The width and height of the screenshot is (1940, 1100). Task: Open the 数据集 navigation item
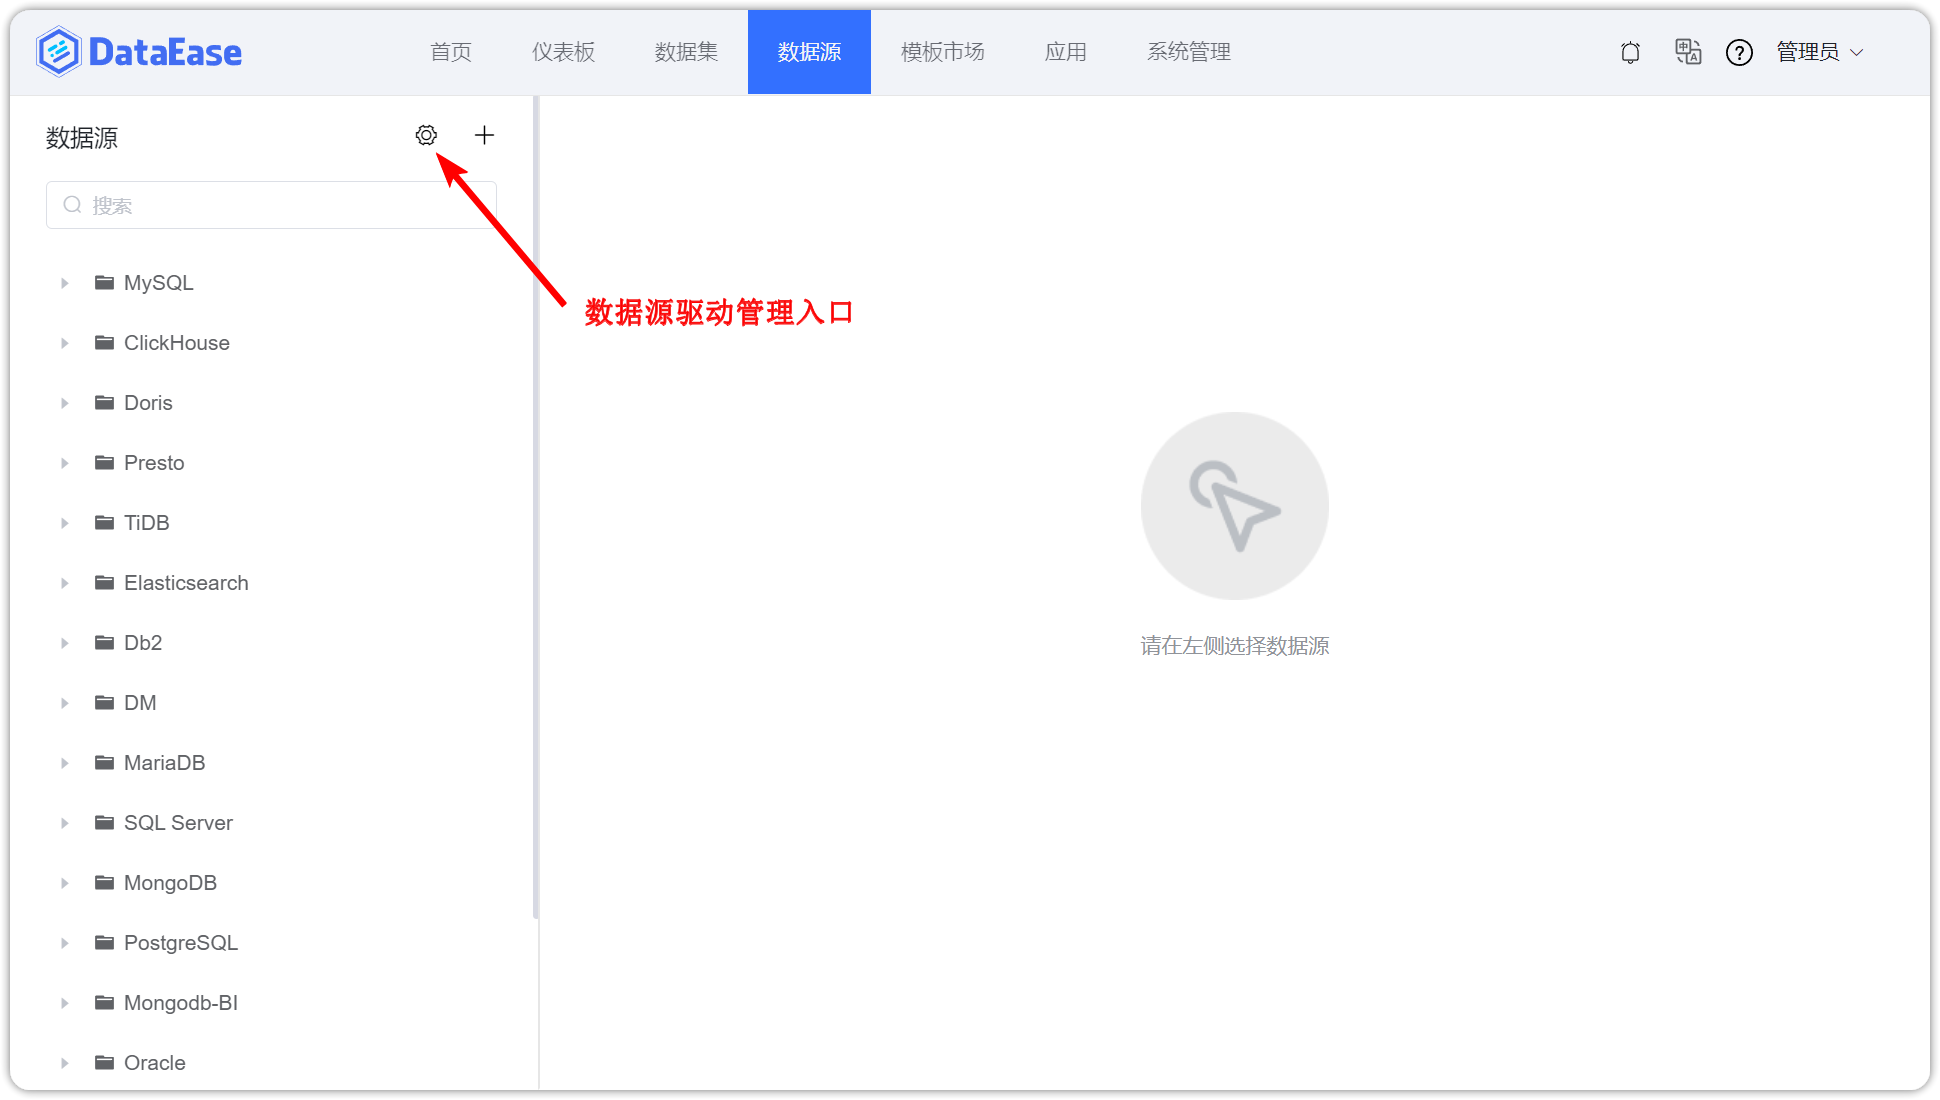click(x=686, y=52)
